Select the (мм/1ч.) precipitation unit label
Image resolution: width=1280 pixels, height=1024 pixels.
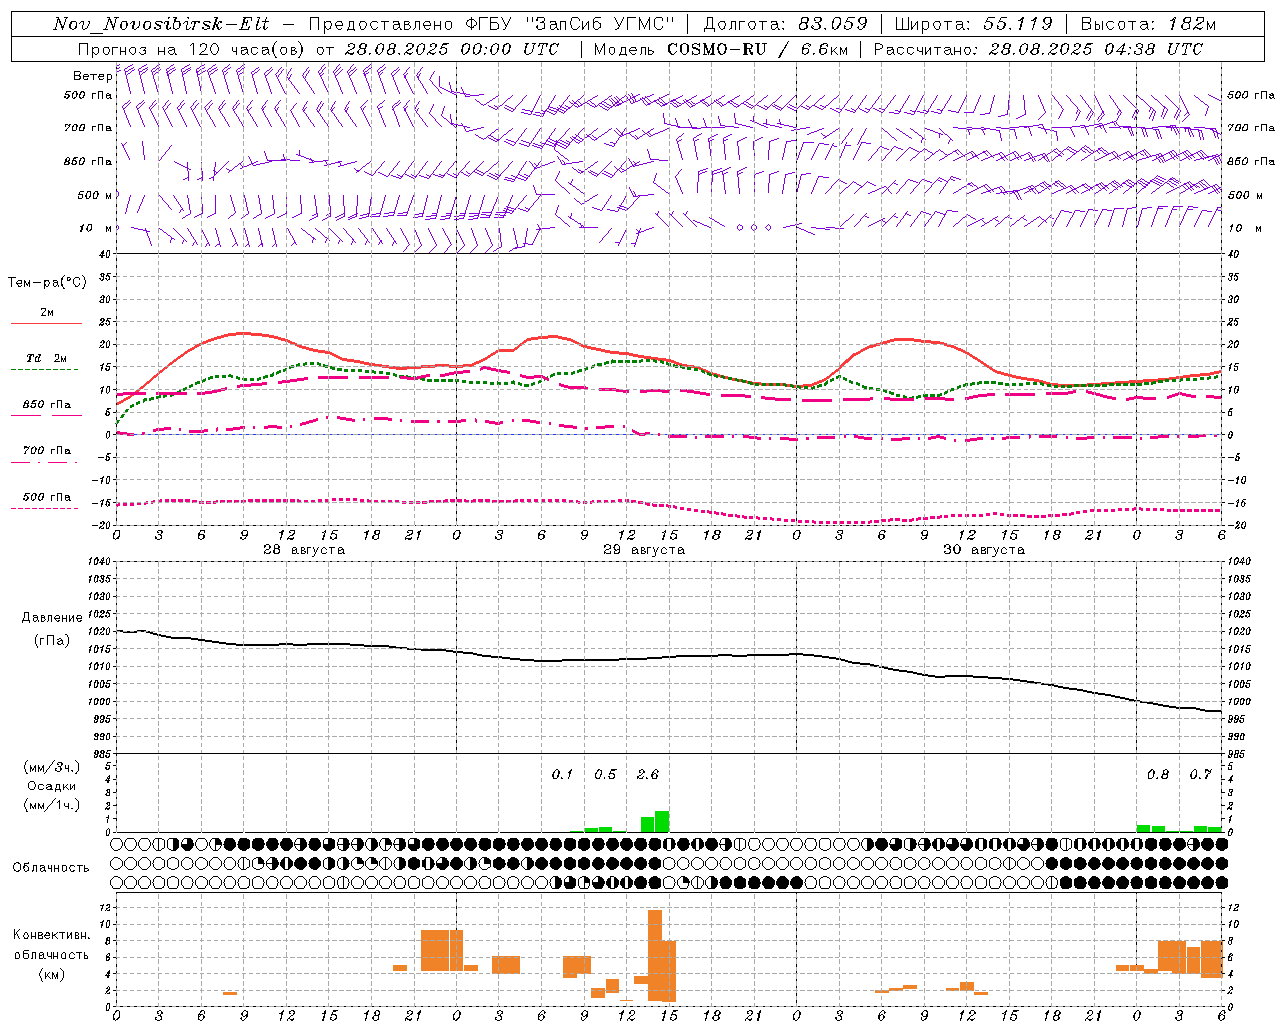[52, 805]
